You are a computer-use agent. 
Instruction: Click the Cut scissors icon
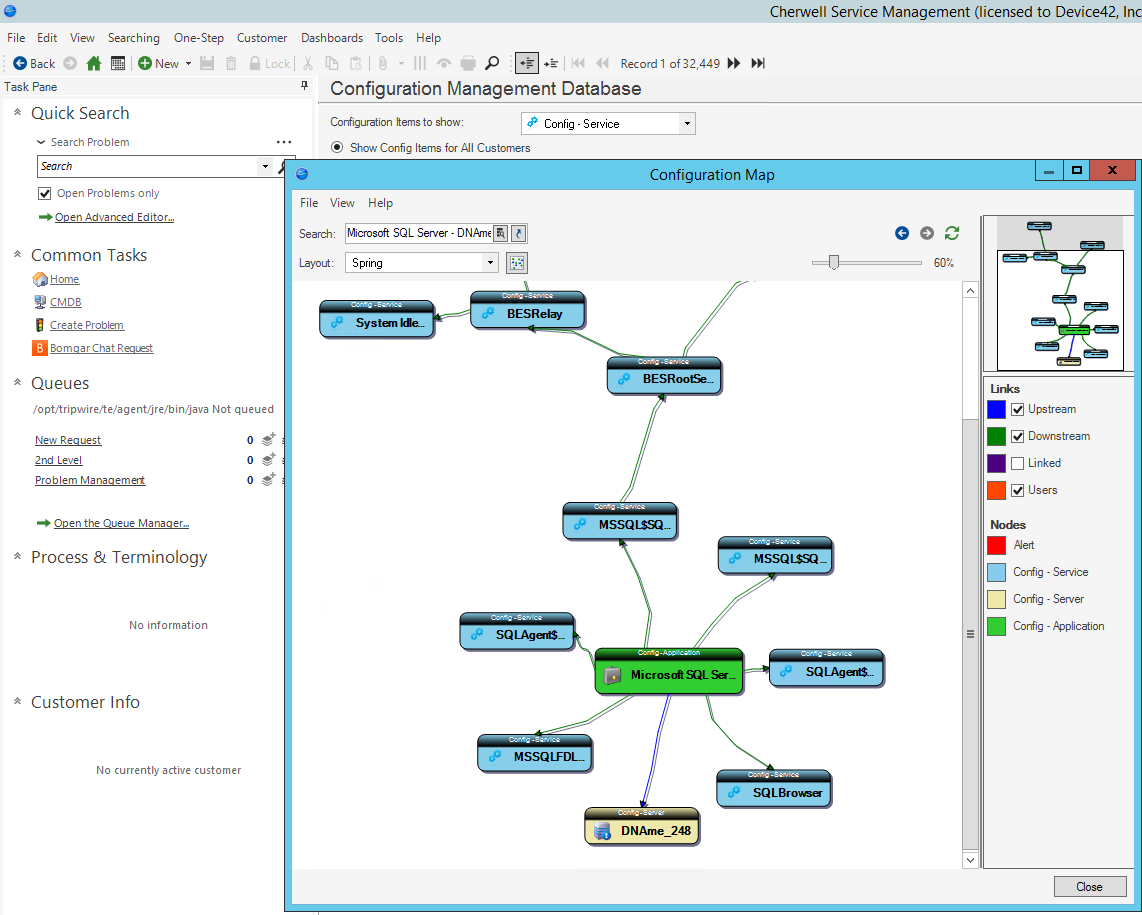click(x=308, y=63)
